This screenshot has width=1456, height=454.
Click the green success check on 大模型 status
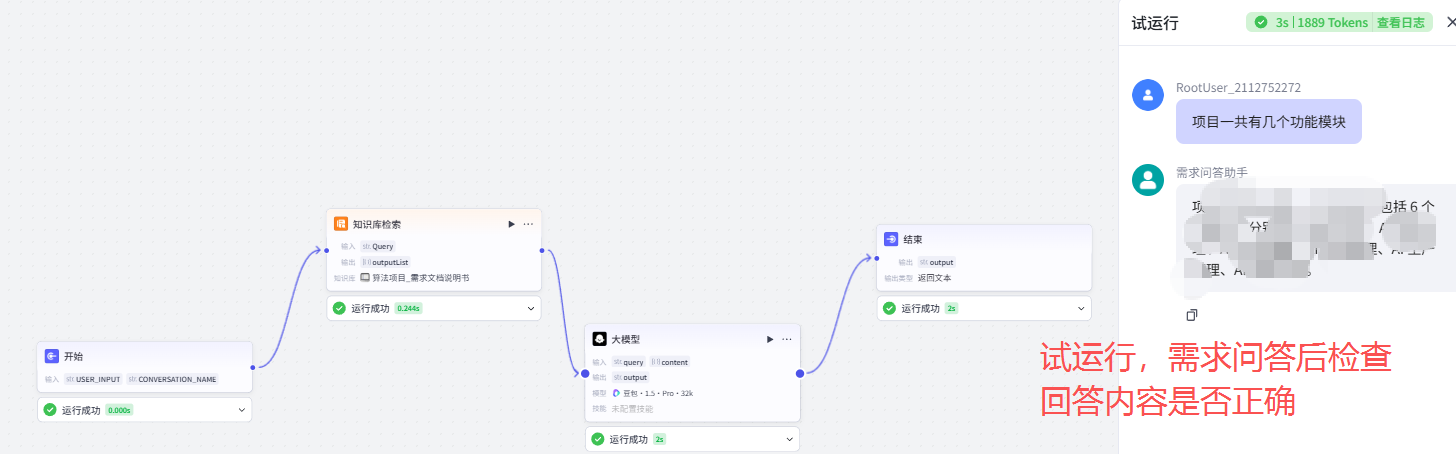click(x=598, y=439)
